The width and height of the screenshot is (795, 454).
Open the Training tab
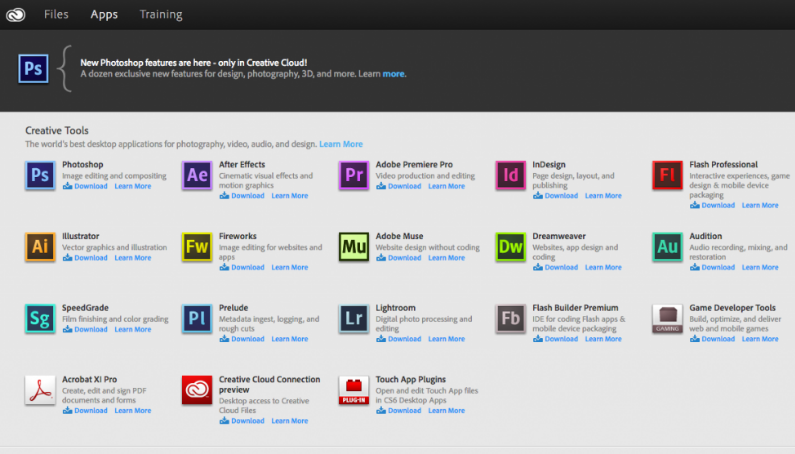pyautogui.click(x=161, y=15)
